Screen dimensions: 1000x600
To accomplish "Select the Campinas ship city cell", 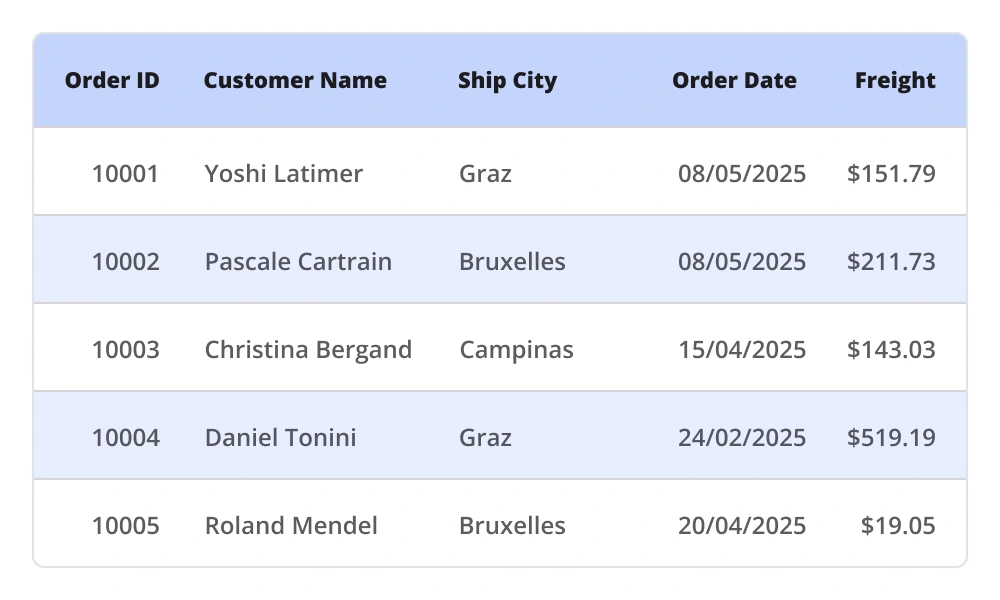I will coord(516,350).
